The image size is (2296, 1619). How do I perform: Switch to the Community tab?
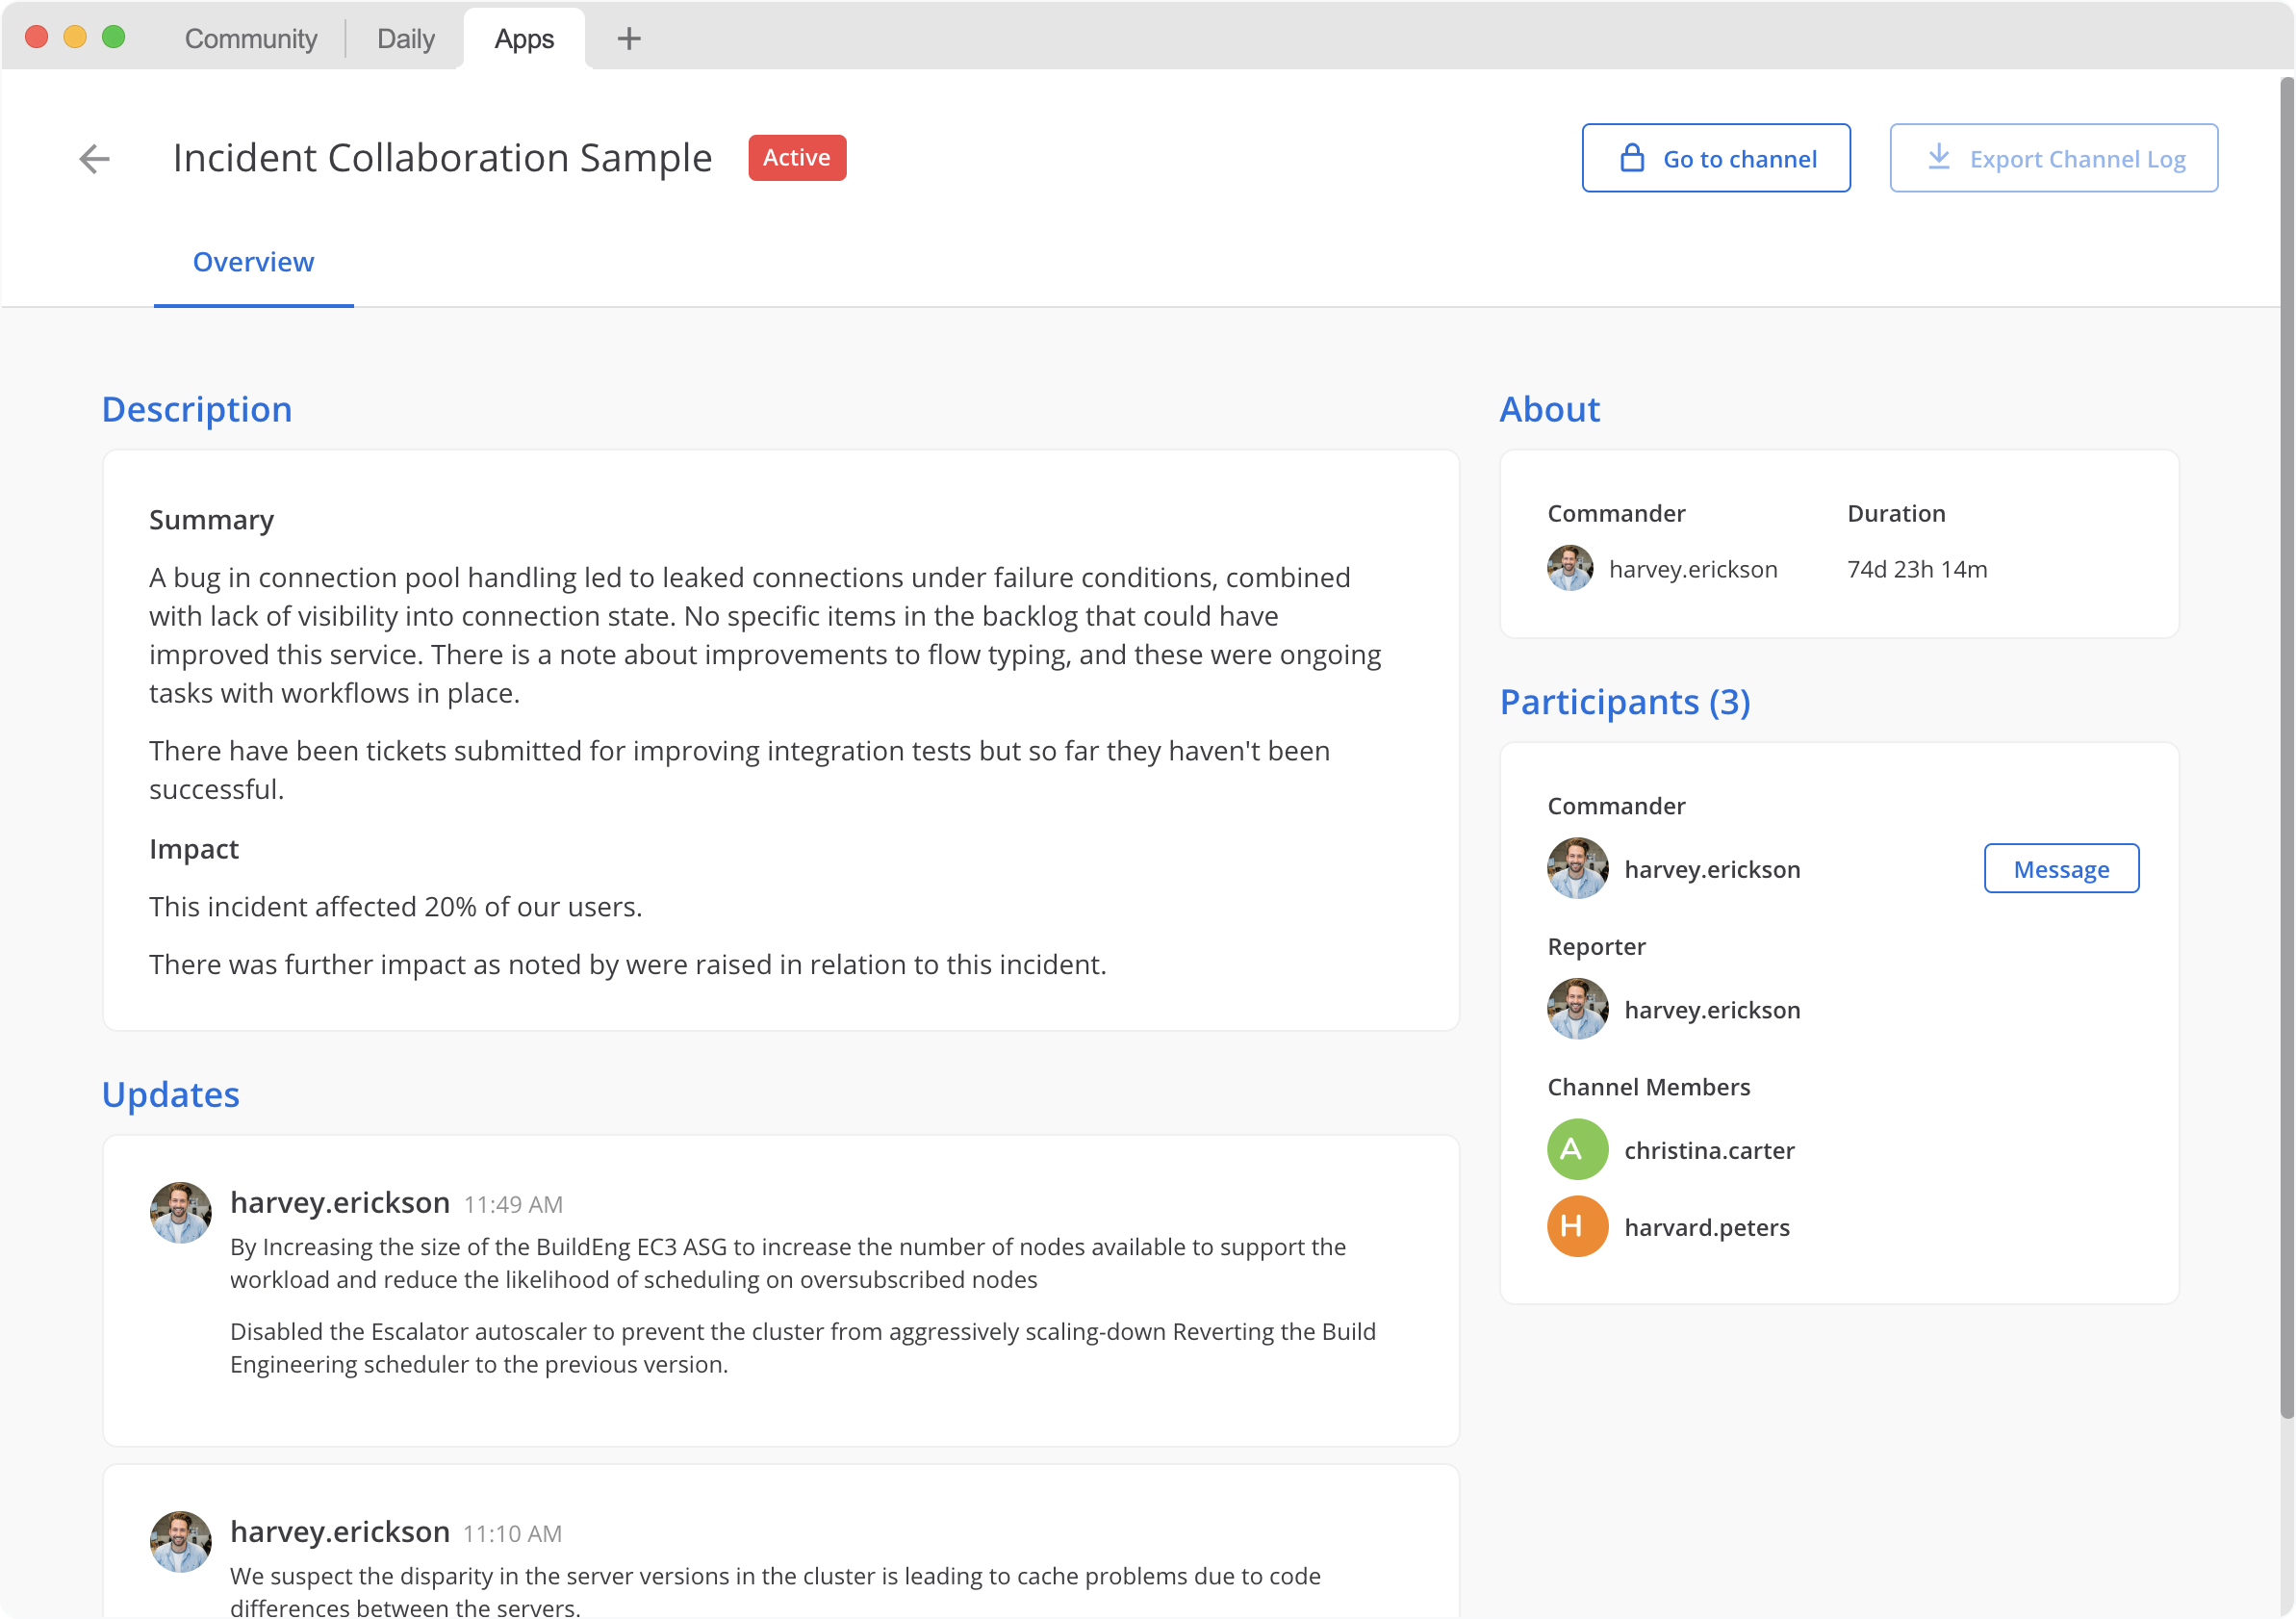250,38
